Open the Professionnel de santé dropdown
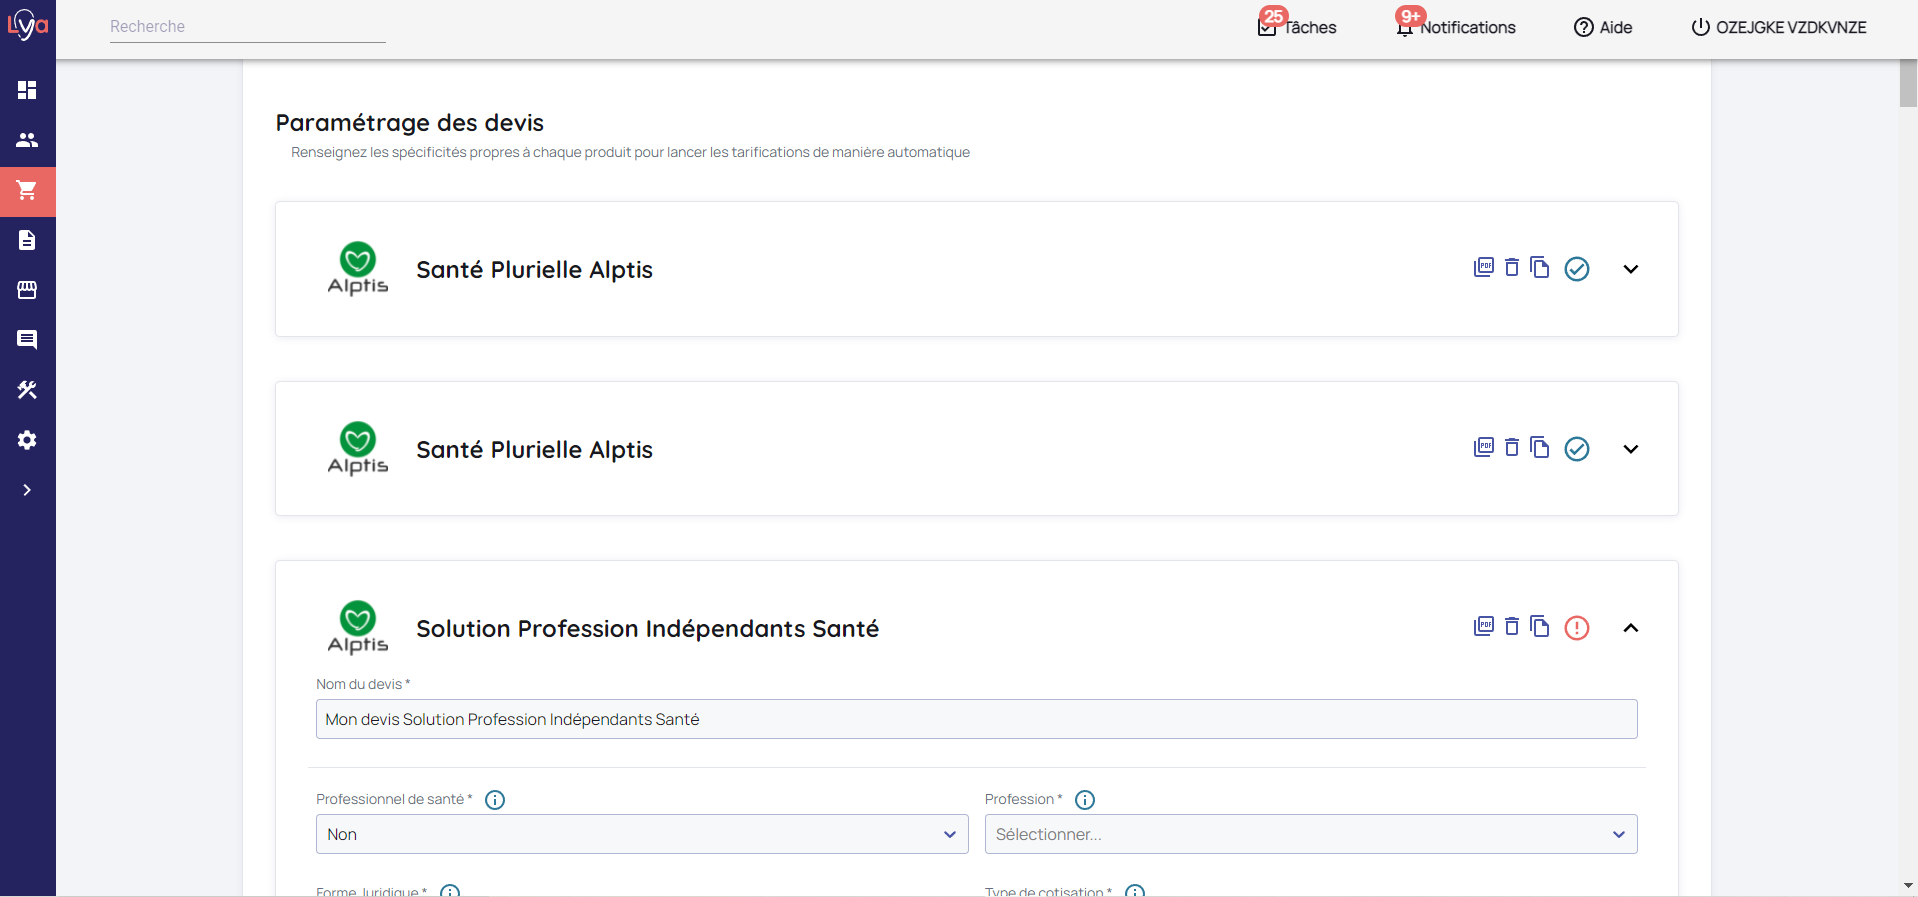Viewport: 1918px width, 897px height. coord(642,834)
